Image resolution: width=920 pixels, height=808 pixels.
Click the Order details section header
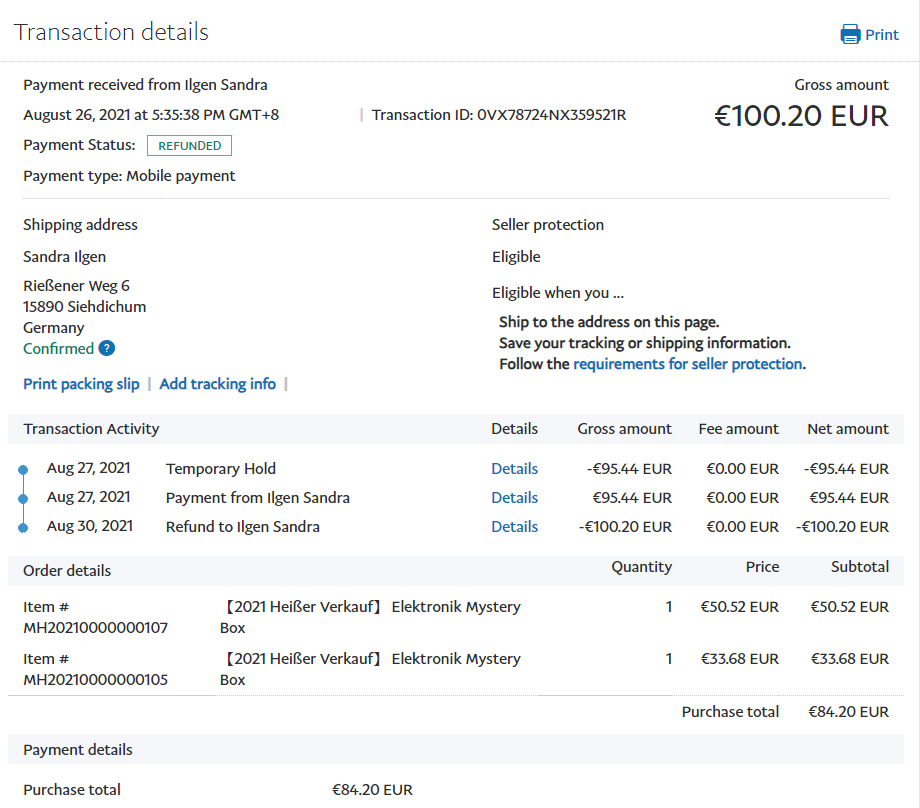pos(67,571)
